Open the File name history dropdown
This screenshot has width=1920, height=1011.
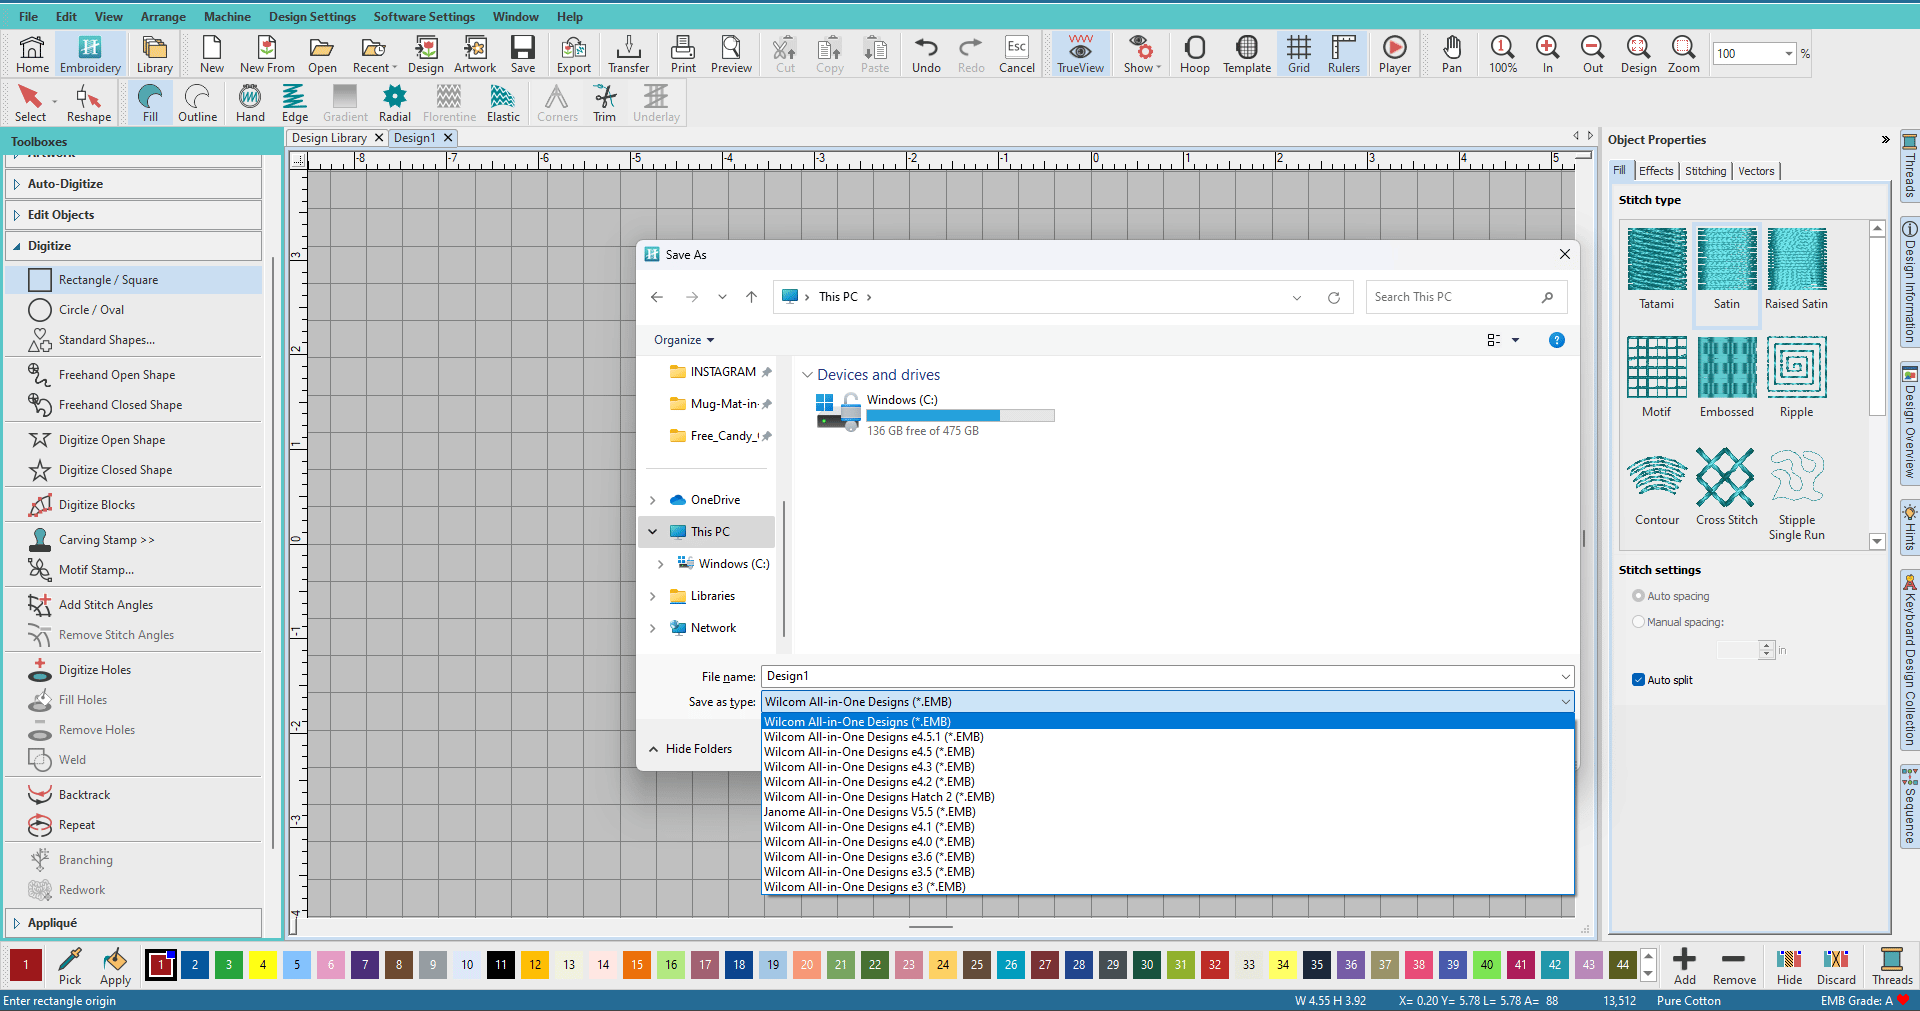(1565, 677)
